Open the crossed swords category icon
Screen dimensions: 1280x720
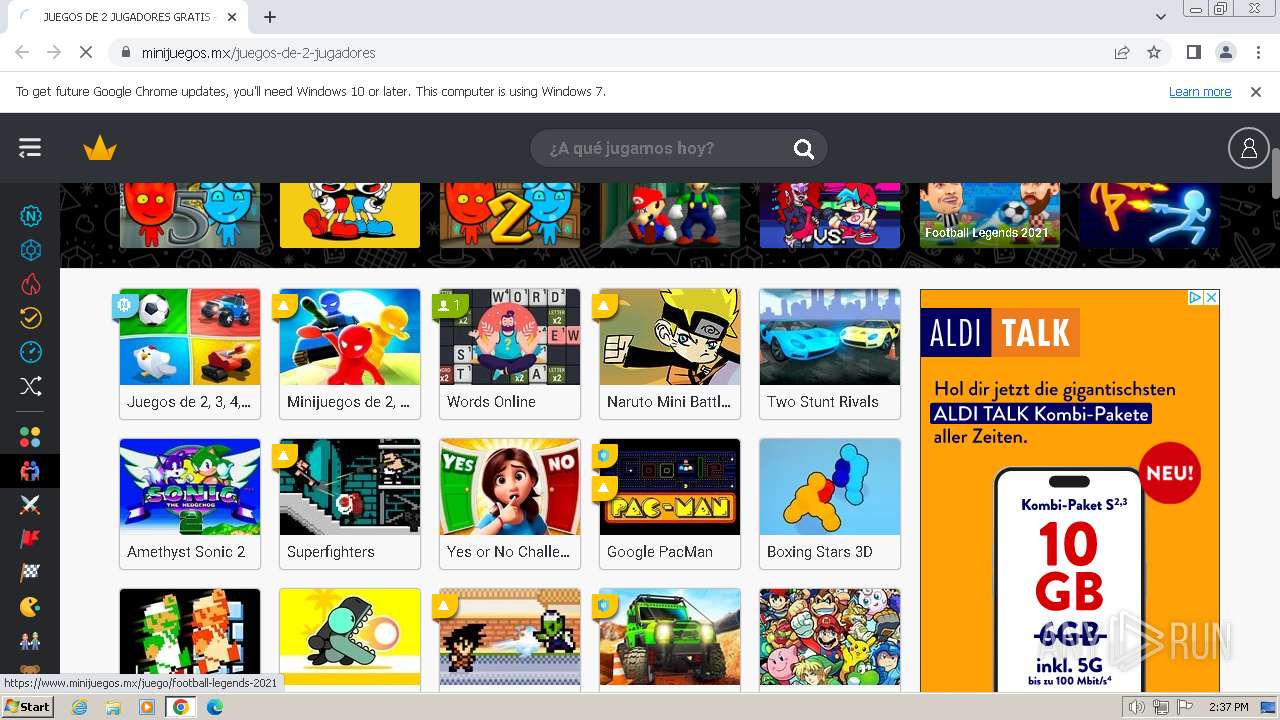point(31,505)
